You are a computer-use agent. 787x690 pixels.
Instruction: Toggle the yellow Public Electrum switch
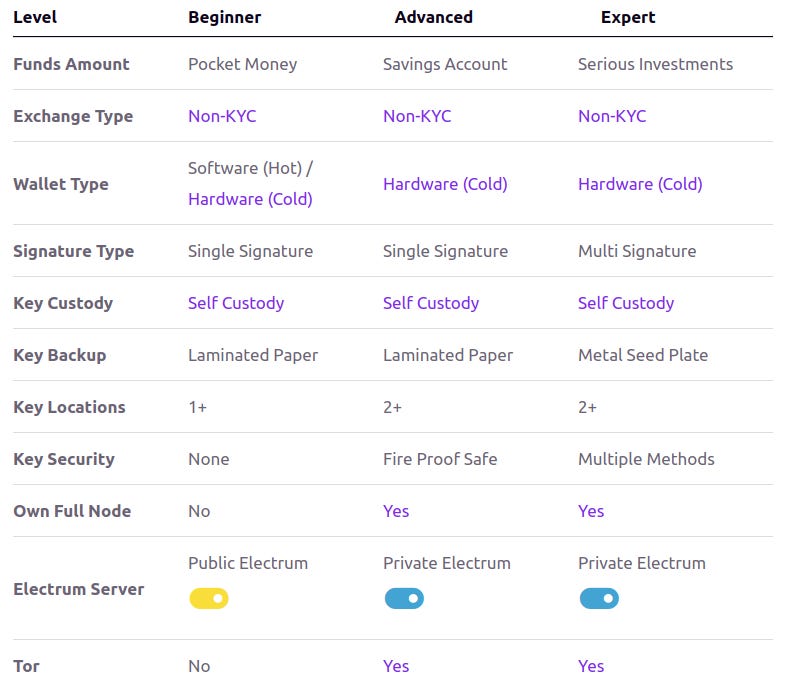tap(209, 598)
